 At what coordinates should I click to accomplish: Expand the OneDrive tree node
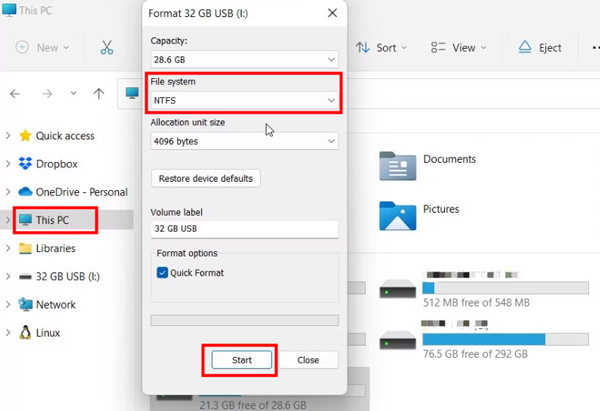8,192
